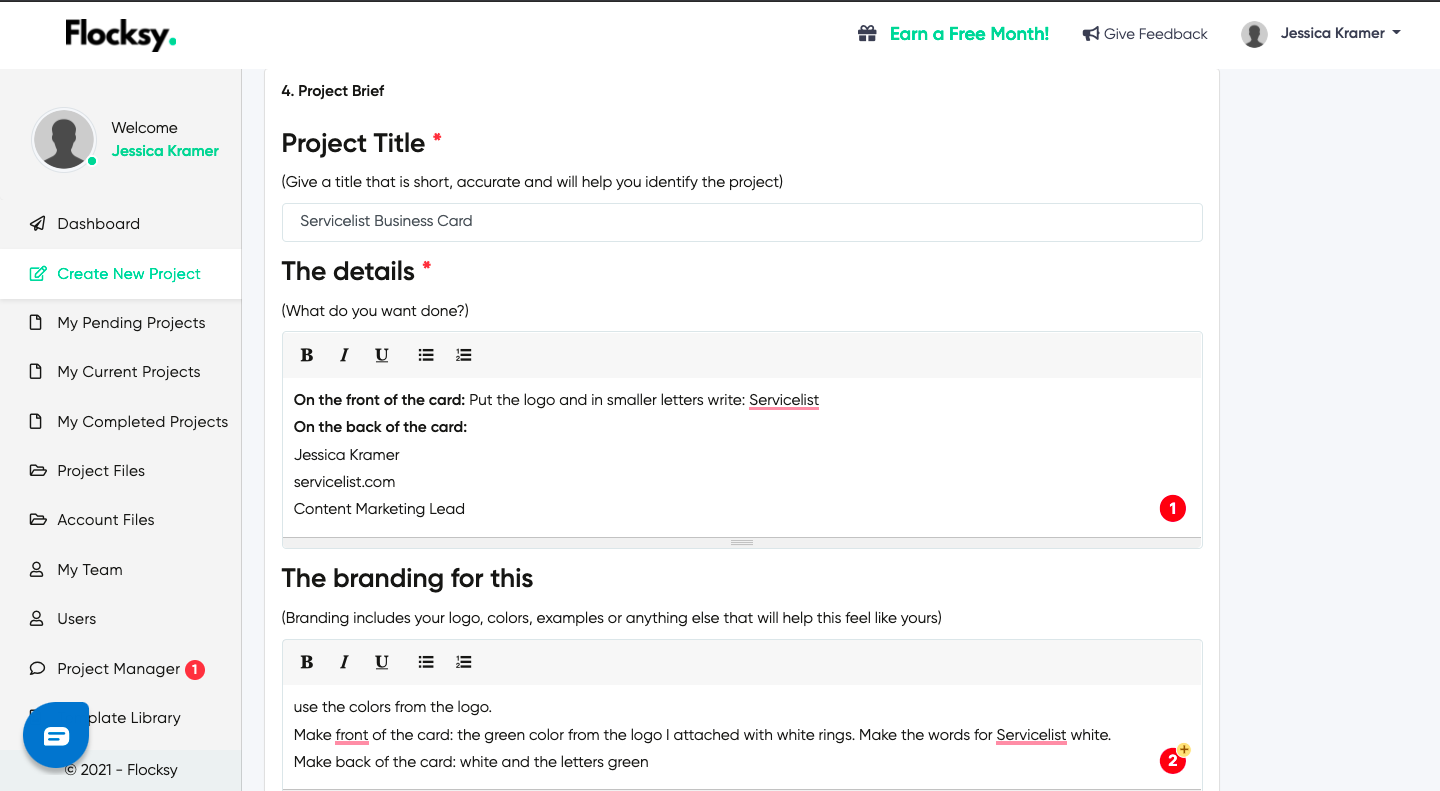Click the Project Manager notification badge
The width and height of the screenshot is (1440, 791).
point(195,670)
